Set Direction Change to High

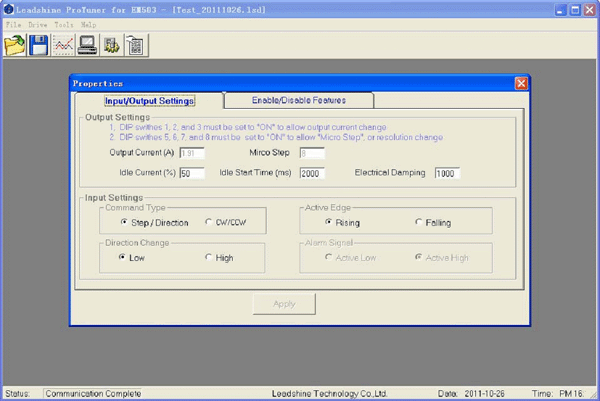208,257
